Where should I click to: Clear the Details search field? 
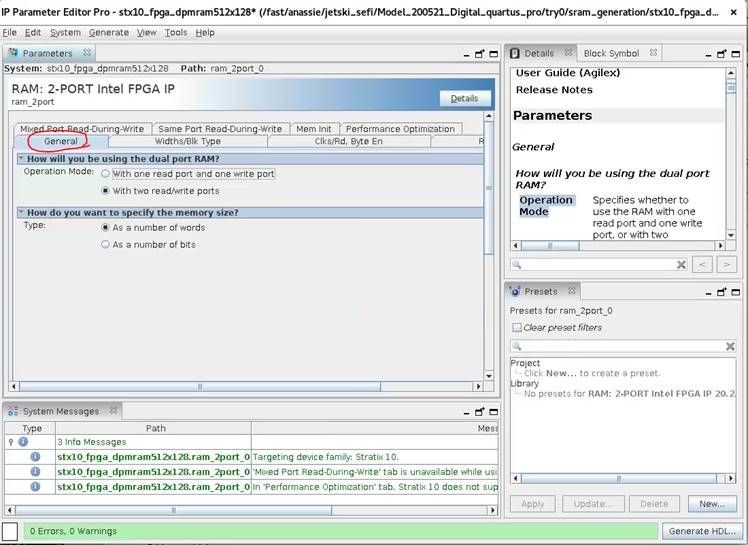pyautogui.click(x=682, y=264)
